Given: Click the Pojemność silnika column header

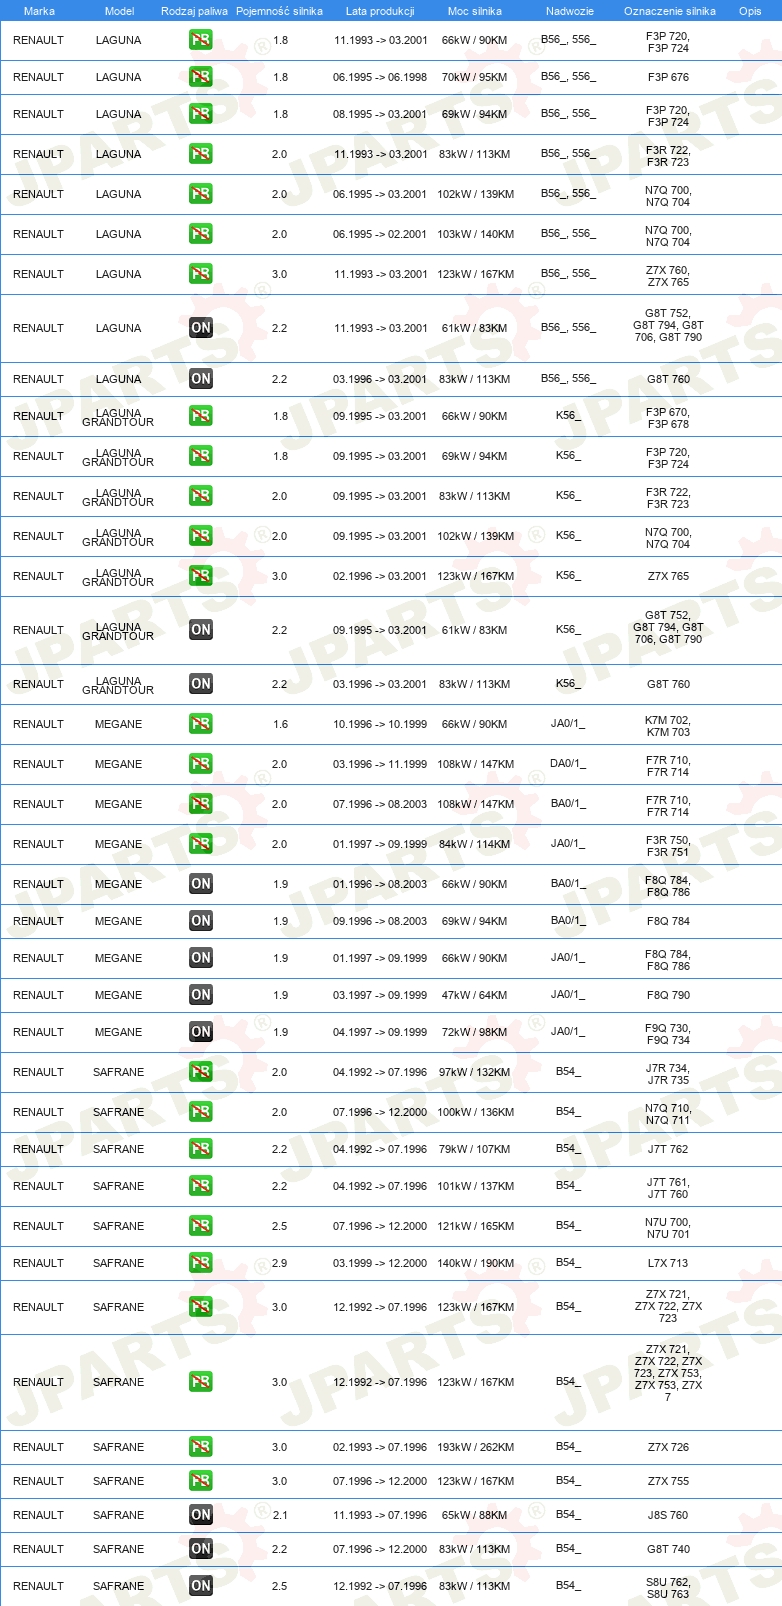Looking at the screenshot, I should click(279, 11).
